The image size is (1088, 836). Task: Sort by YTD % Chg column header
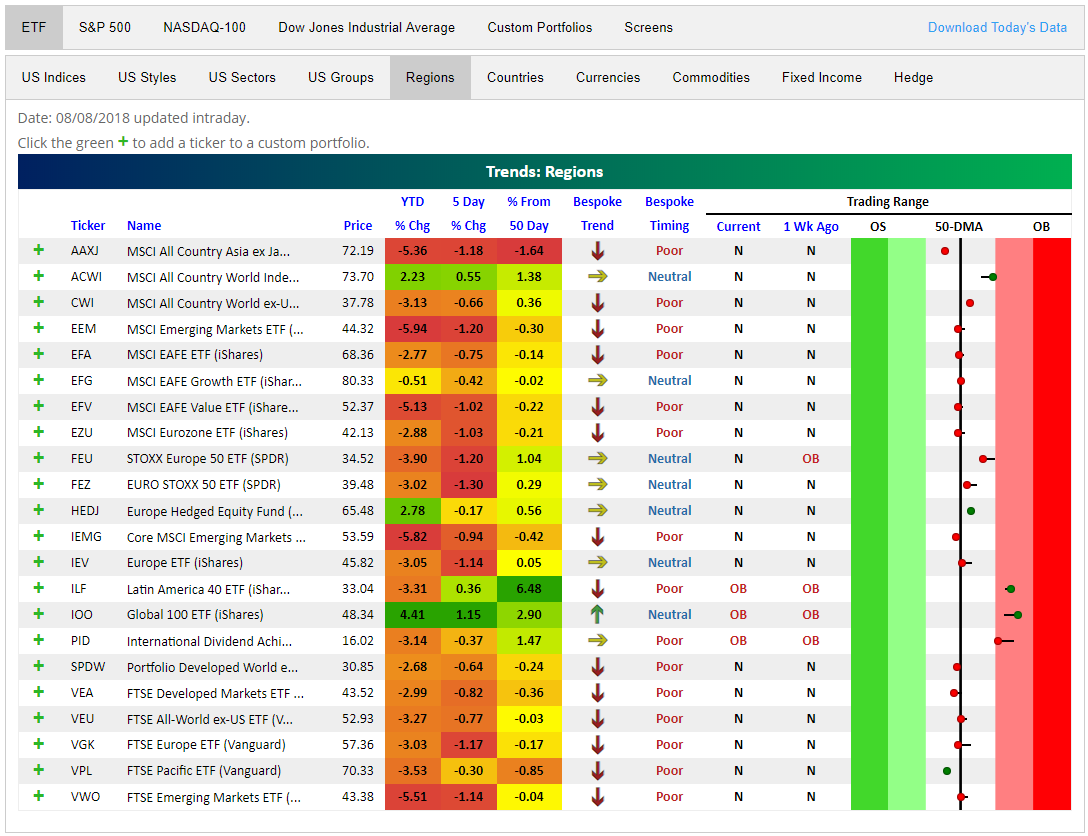tap(412, 213)
